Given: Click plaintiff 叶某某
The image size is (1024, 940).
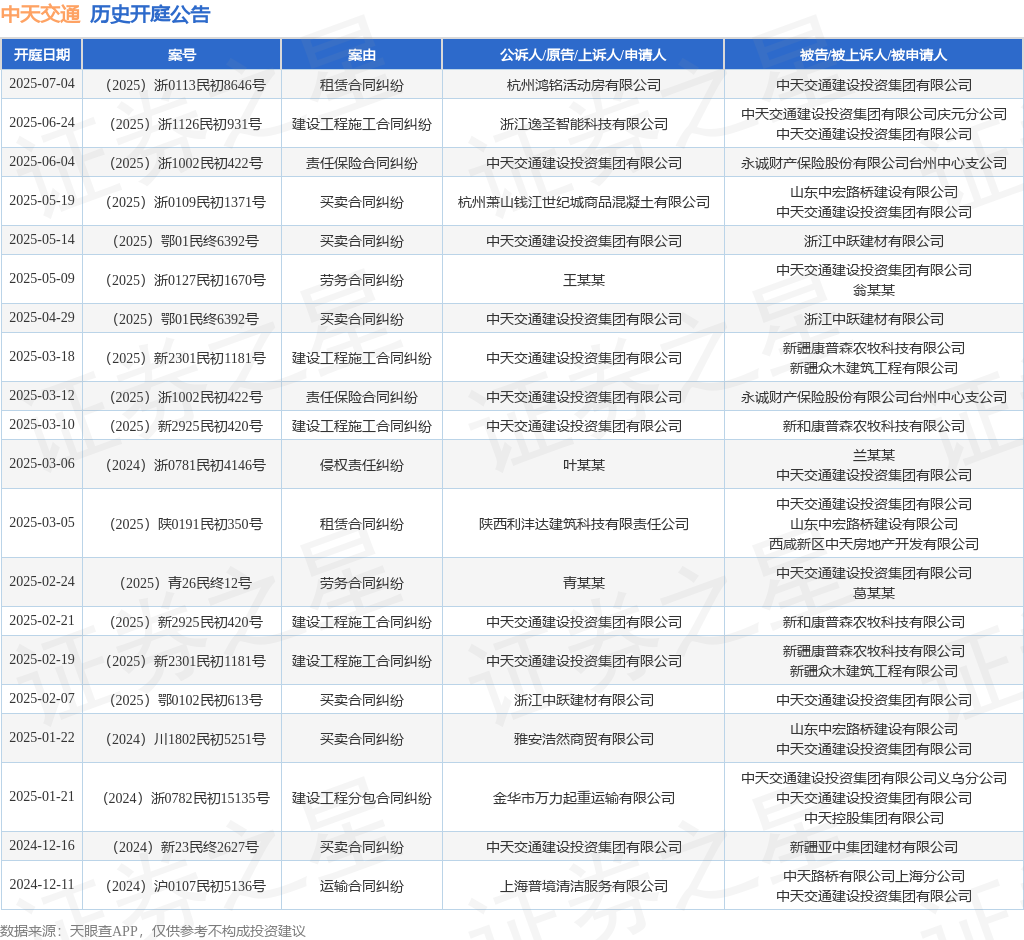Looking at the screenshot, I should pos(583,465).
